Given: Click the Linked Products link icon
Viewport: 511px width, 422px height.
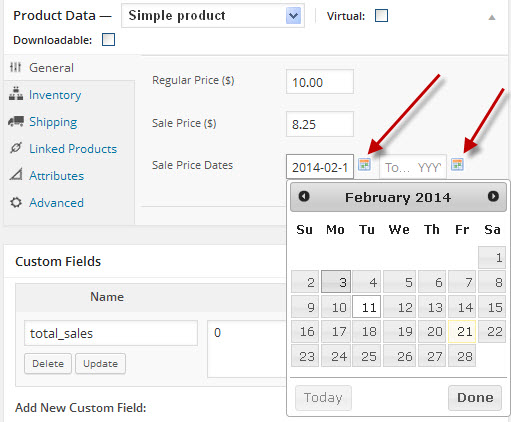Looking at the screenshot, I should [16, 148].
